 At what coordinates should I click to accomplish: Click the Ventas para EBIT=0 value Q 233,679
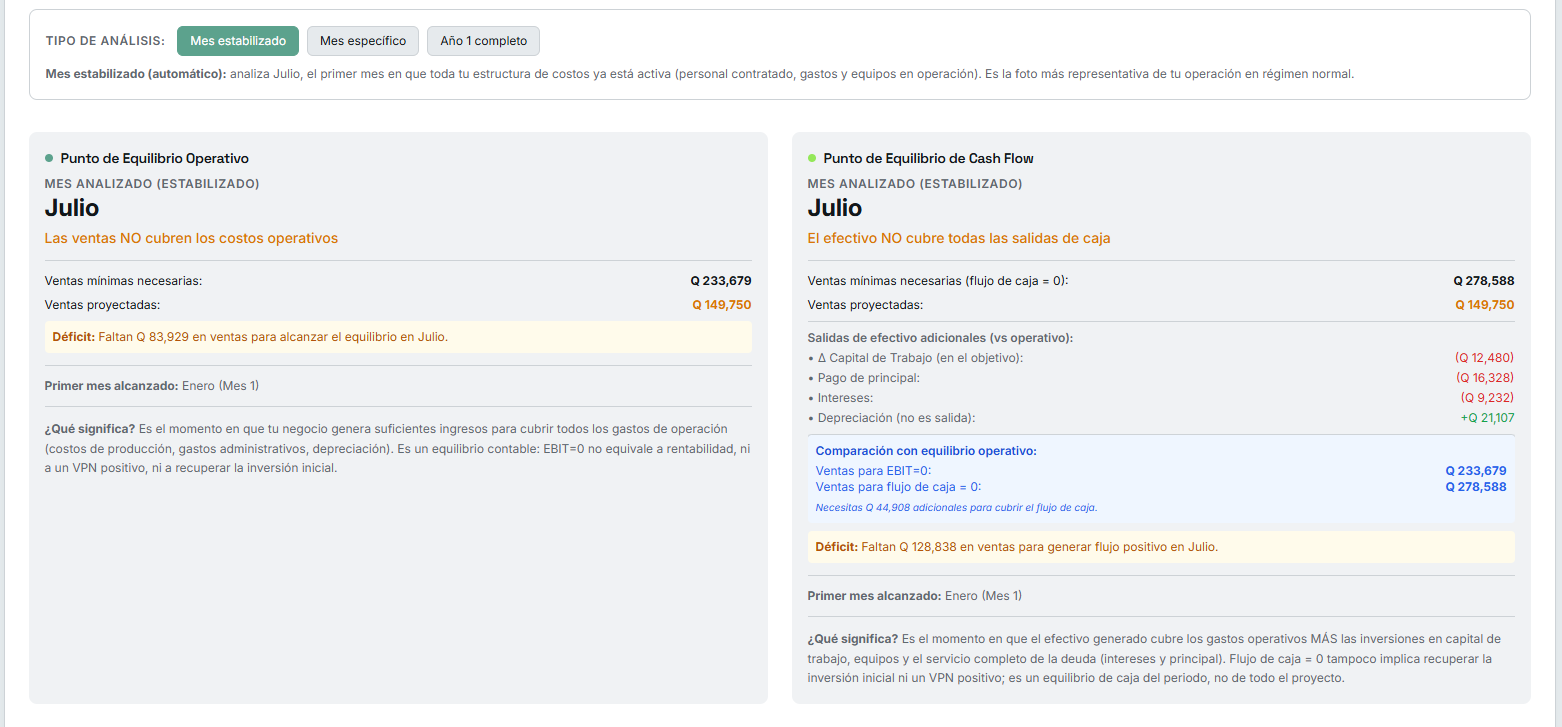pos(1476,471)
